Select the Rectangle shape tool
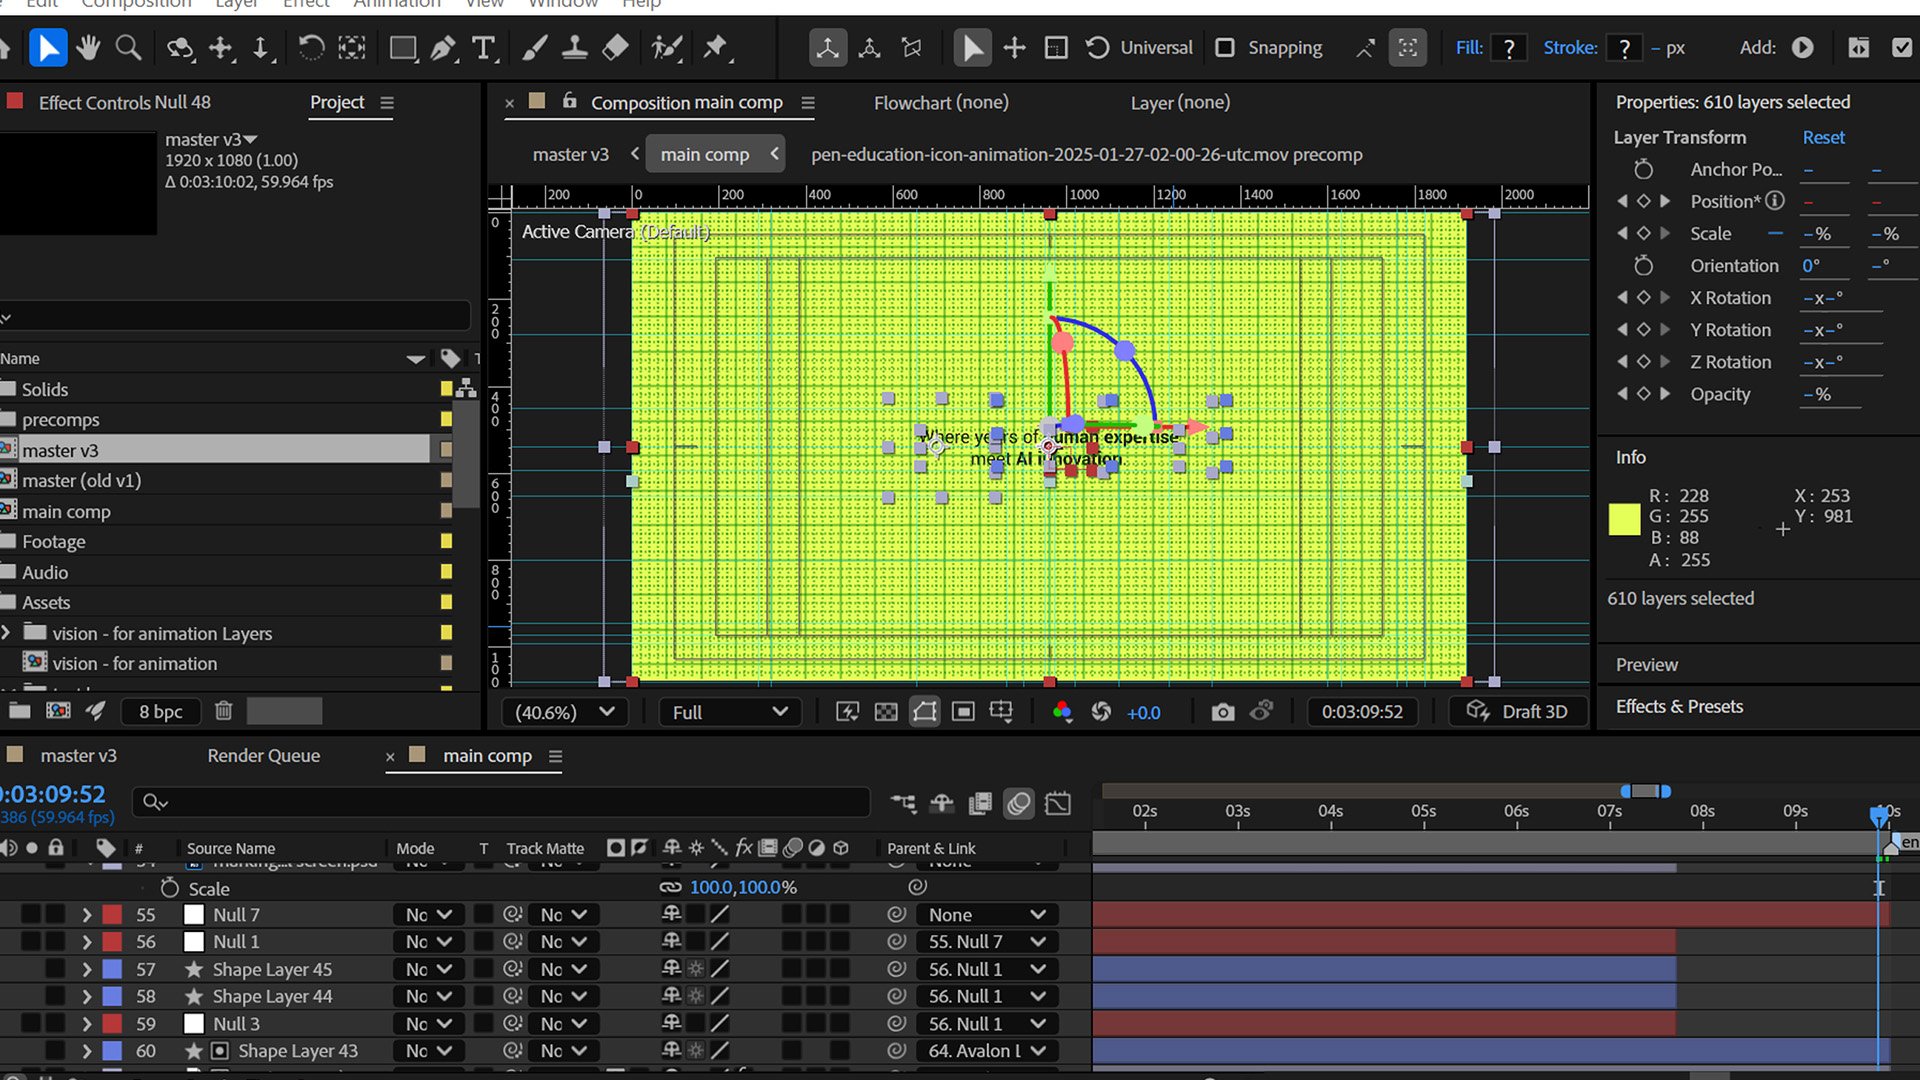 coord(403,47)
